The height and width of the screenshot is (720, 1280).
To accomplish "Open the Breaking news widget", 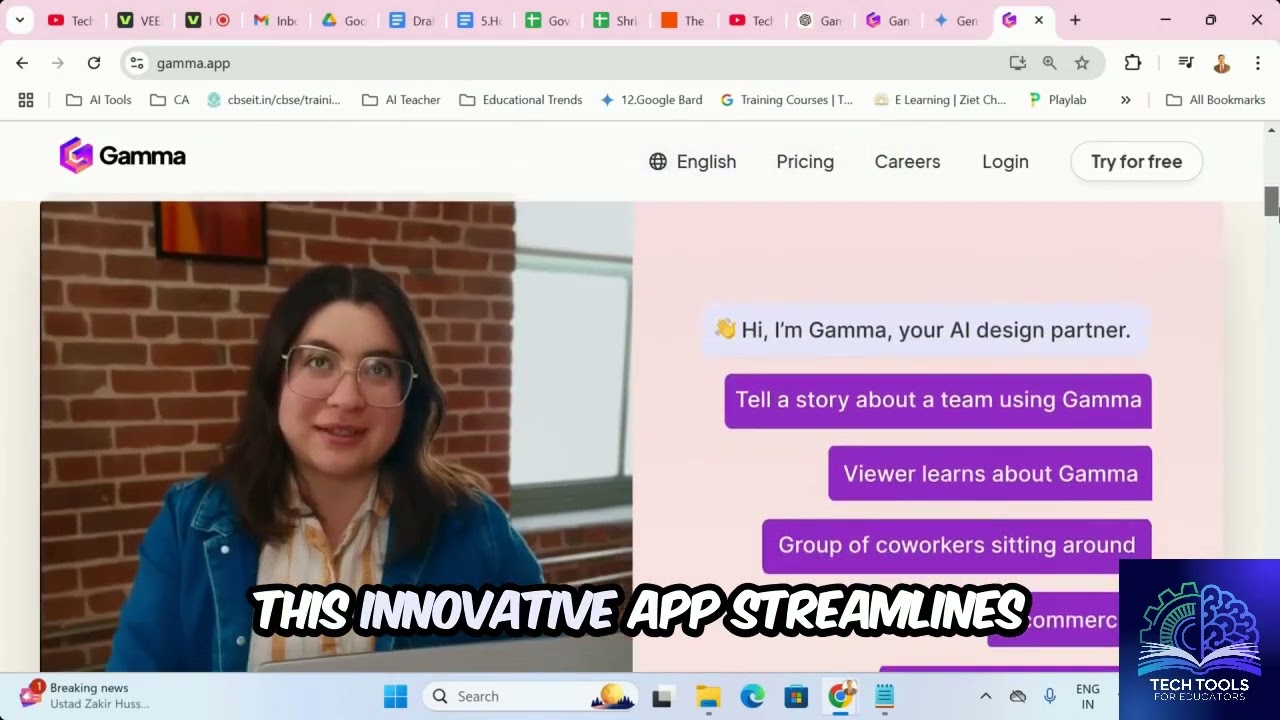I will click(85, 696).
